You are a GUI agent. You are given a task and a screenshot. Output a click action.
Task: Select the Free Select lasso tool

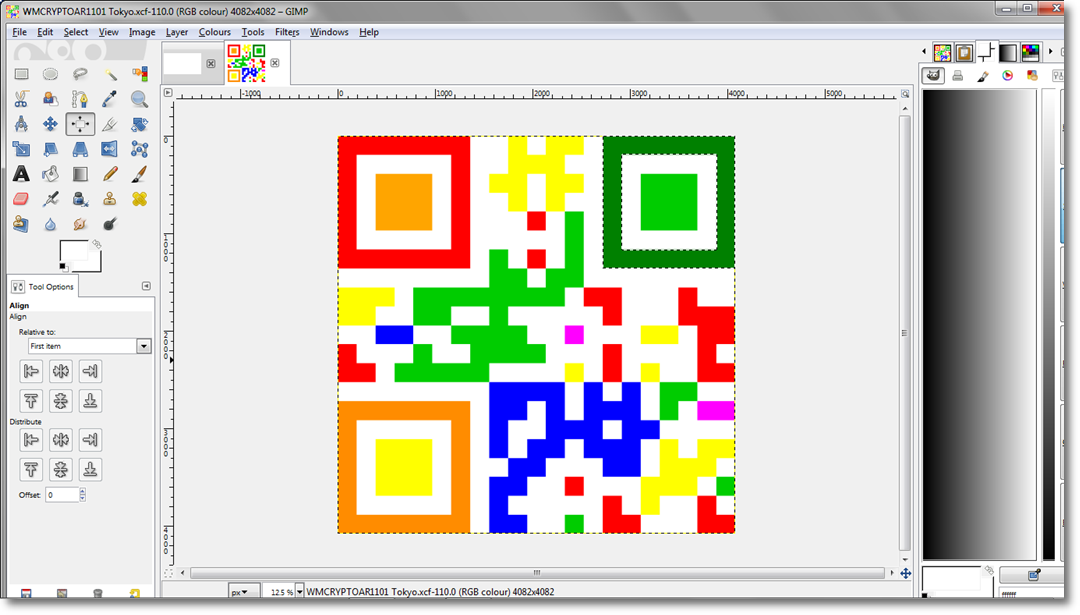(x=80, y=74)
